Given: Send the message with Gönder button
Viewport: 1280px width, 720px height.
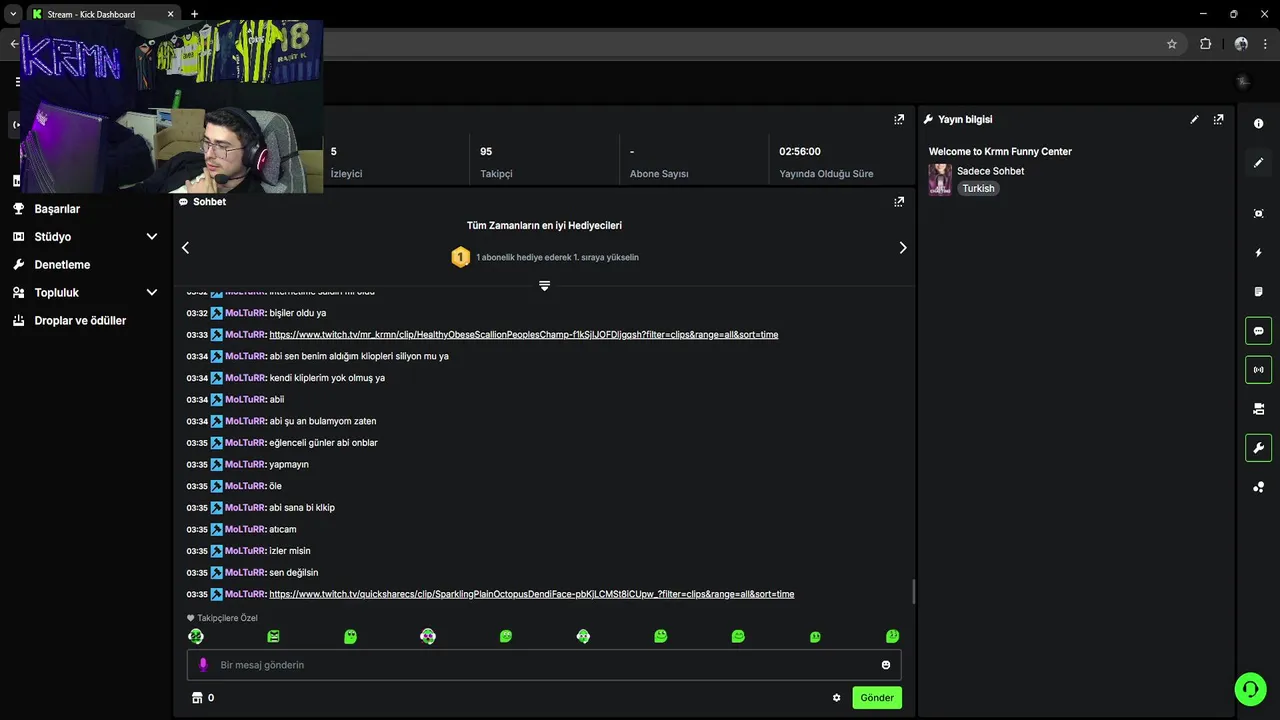Looking at the screenshot, I should pos(877,698).
